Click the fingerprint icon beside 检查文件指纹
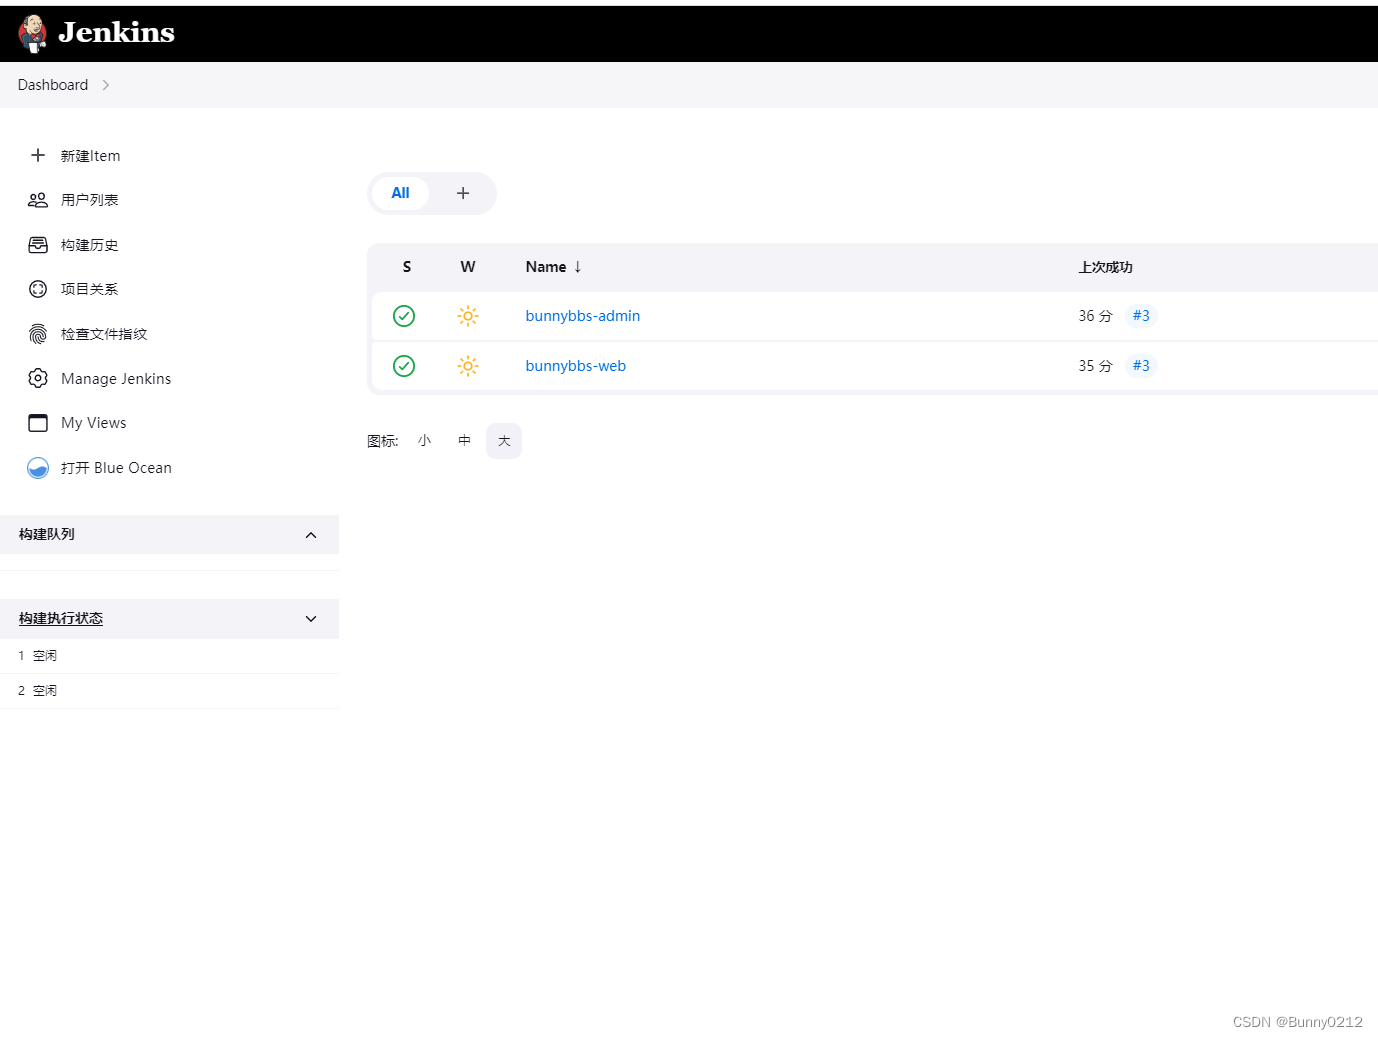The width and height of the screenshot is (1378, 1039). [x=38, y=334]
